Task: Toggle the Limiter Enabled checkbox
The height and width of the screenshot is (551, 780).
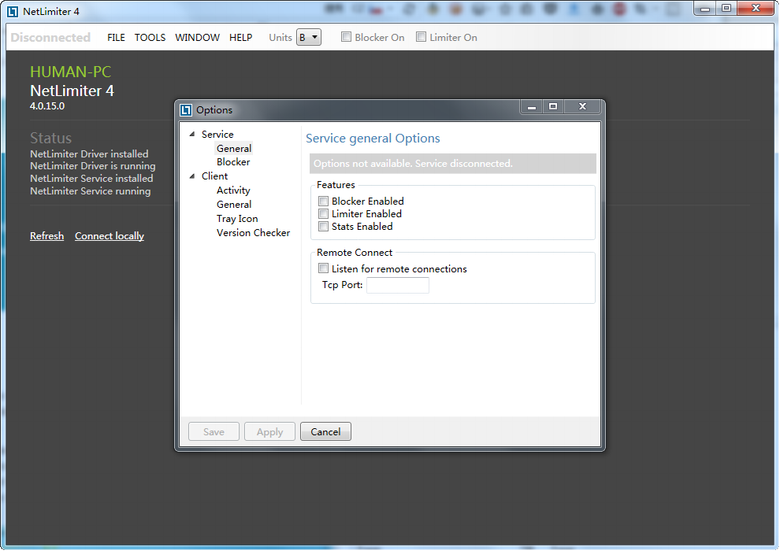Action: (323, 214)
